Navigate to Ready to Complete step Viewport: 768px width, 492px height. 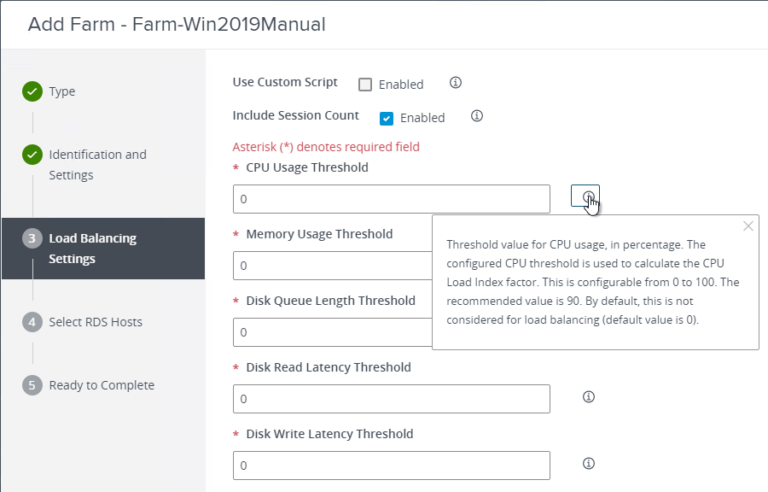pyautogui.click(x=101, y=385)
